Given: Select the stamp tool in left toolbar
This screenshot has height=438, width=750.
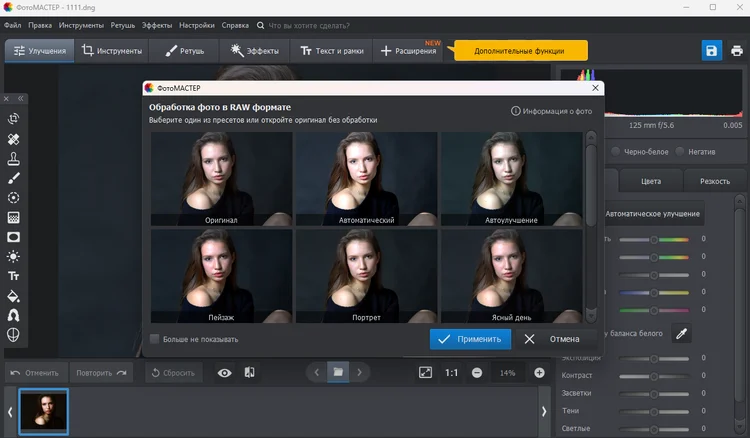Looking at the screenshot, I should pos(14,158).
